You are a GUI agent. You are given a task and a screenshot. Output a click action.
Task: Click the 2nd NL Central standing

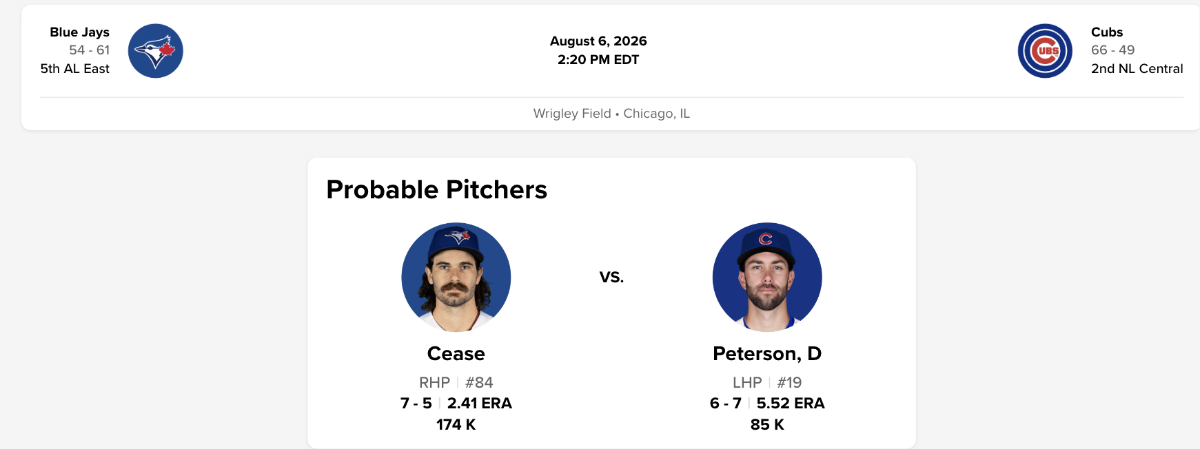click(x=1137, y=68)
